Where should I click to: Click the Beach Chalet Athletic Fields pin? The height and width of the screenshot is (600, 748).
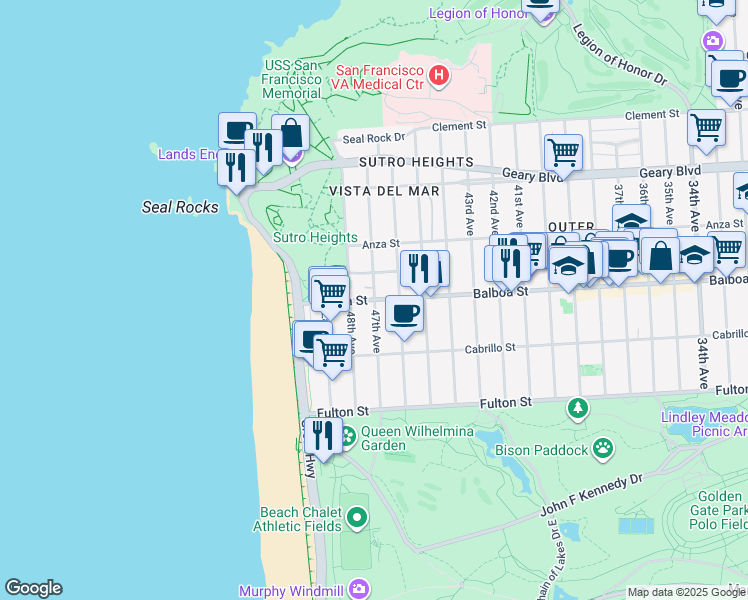pos(357,518)
